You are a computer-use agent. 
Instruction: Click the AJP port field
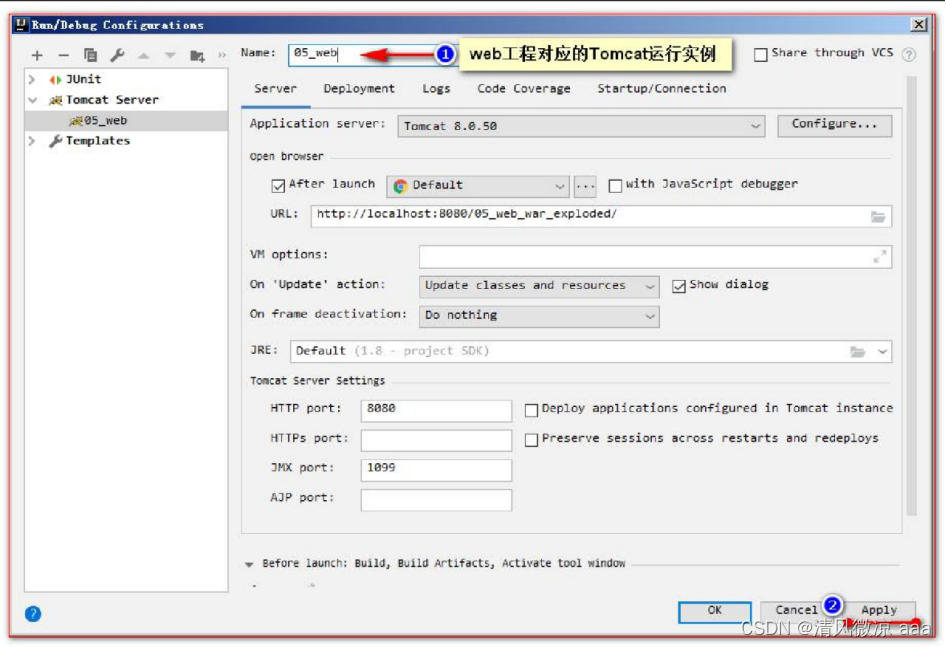tap(436, 500)
